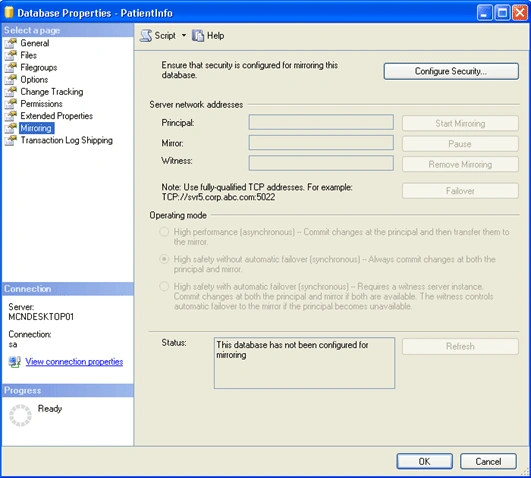Click the Extended Properties page icon
This screenshot has height=478, width=531.
click(11, 116)
